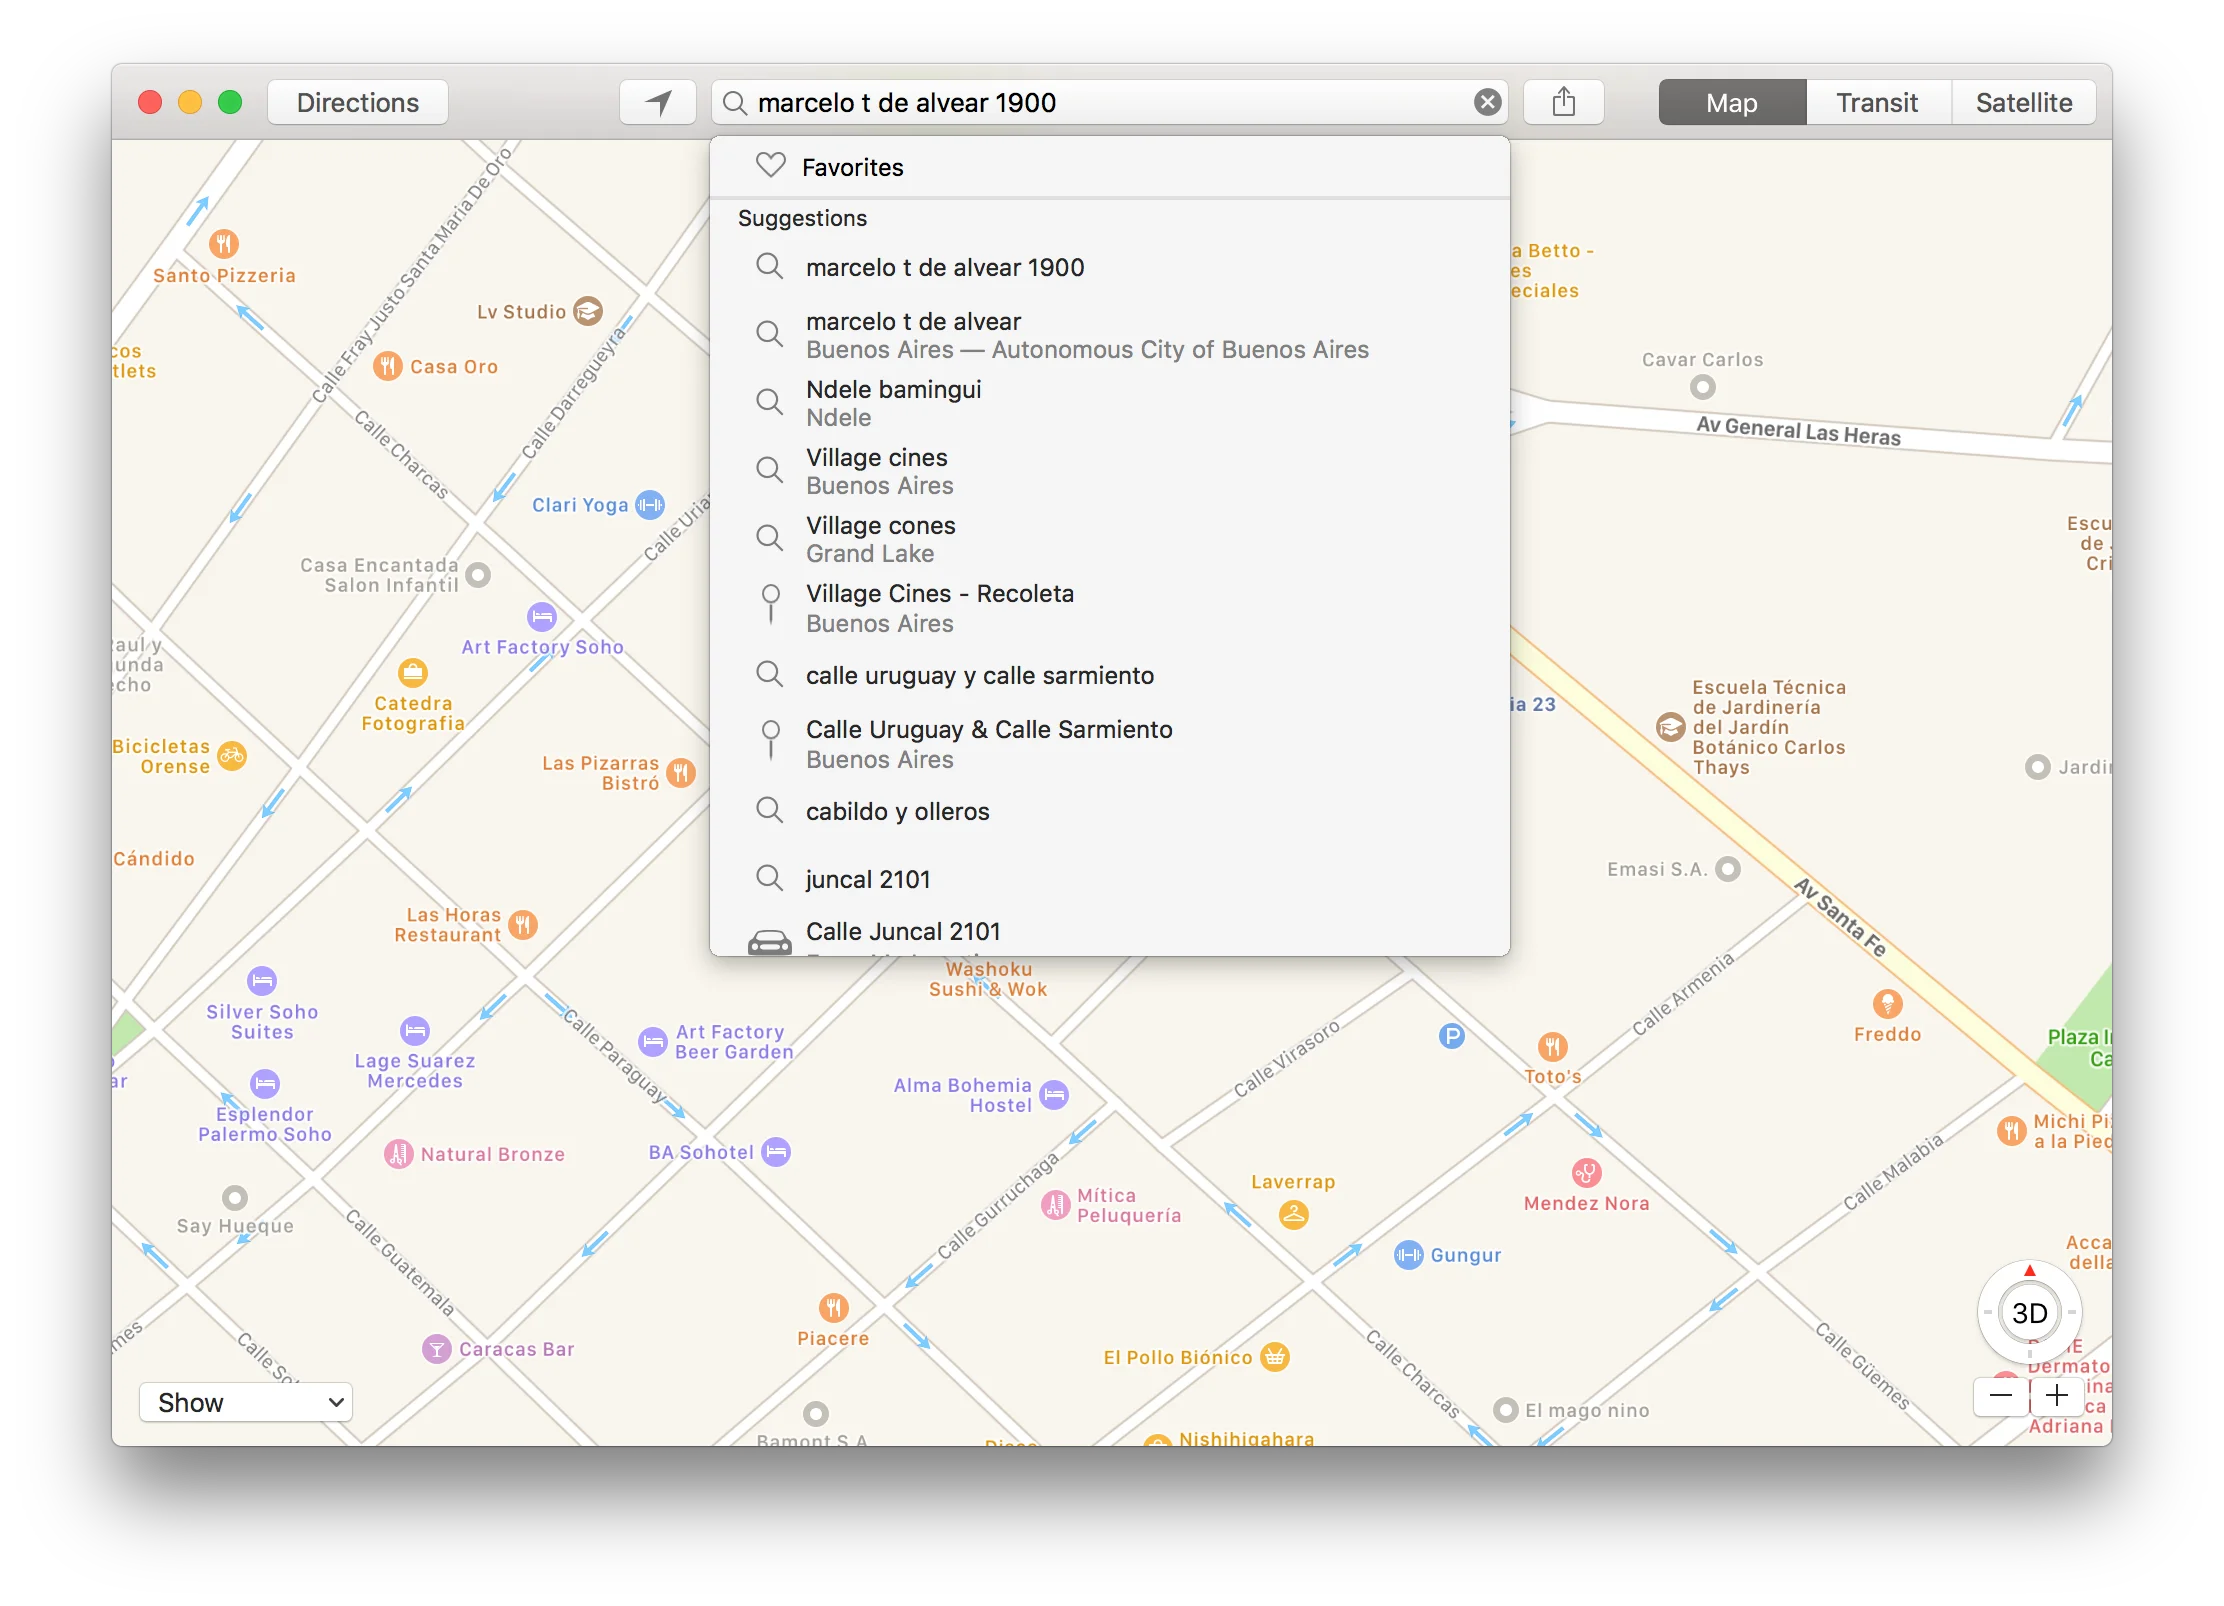Clear the search field text
2224x1606 pixels.
1488,102
